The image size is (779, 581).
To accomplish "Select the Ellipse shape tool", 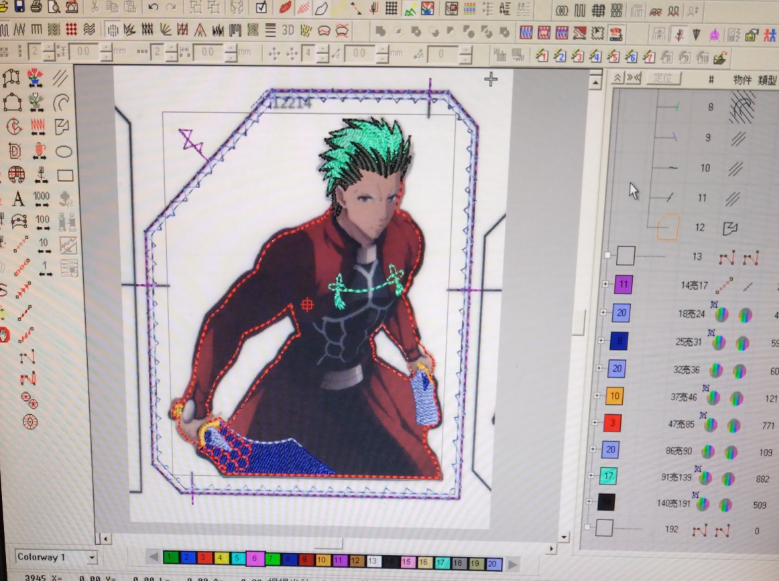I will pos(64,151).
